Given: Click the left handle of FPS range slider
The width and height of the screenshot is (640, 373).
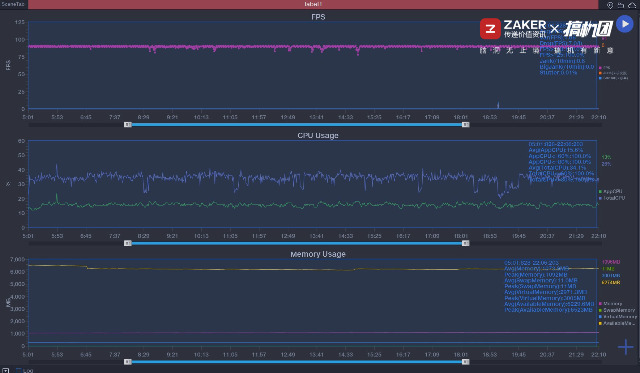Looking at the screenshot, I should pyautogui.click(x=128, y=124).
